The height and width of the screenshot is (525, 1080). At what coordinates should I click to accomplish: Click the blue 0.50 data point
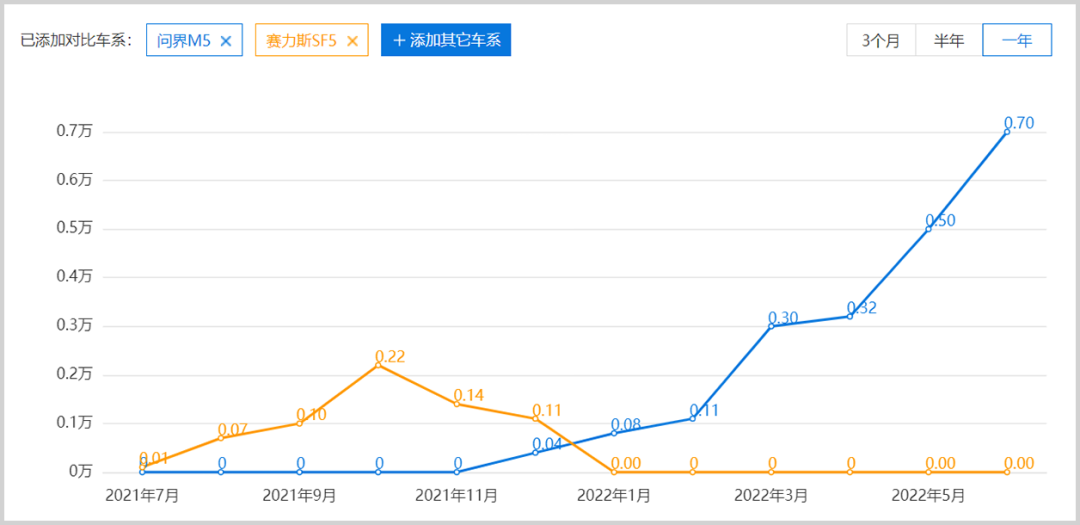pos(928,228)
